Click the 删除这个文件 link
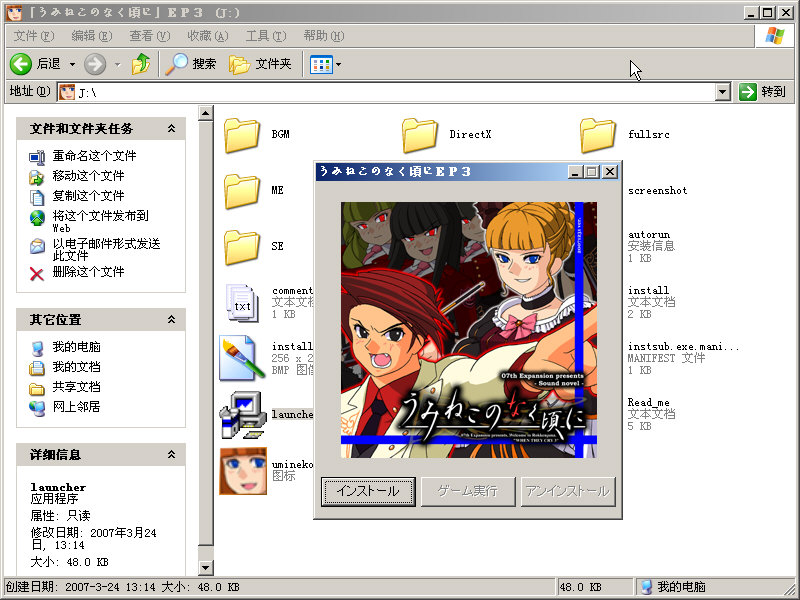Viewport: 800px width, 600px height. coord(88,272)
